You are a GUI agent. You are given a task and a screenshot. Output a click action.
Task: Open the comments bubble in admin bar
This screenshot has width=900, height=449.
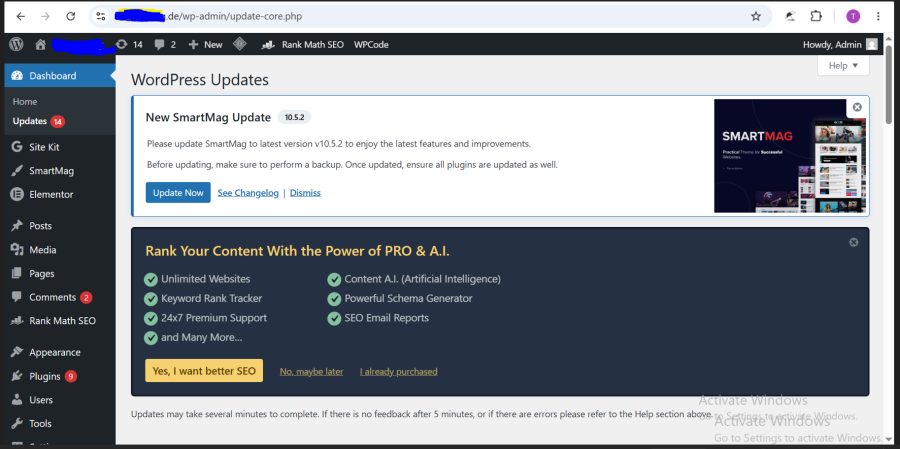coord(165,44)
